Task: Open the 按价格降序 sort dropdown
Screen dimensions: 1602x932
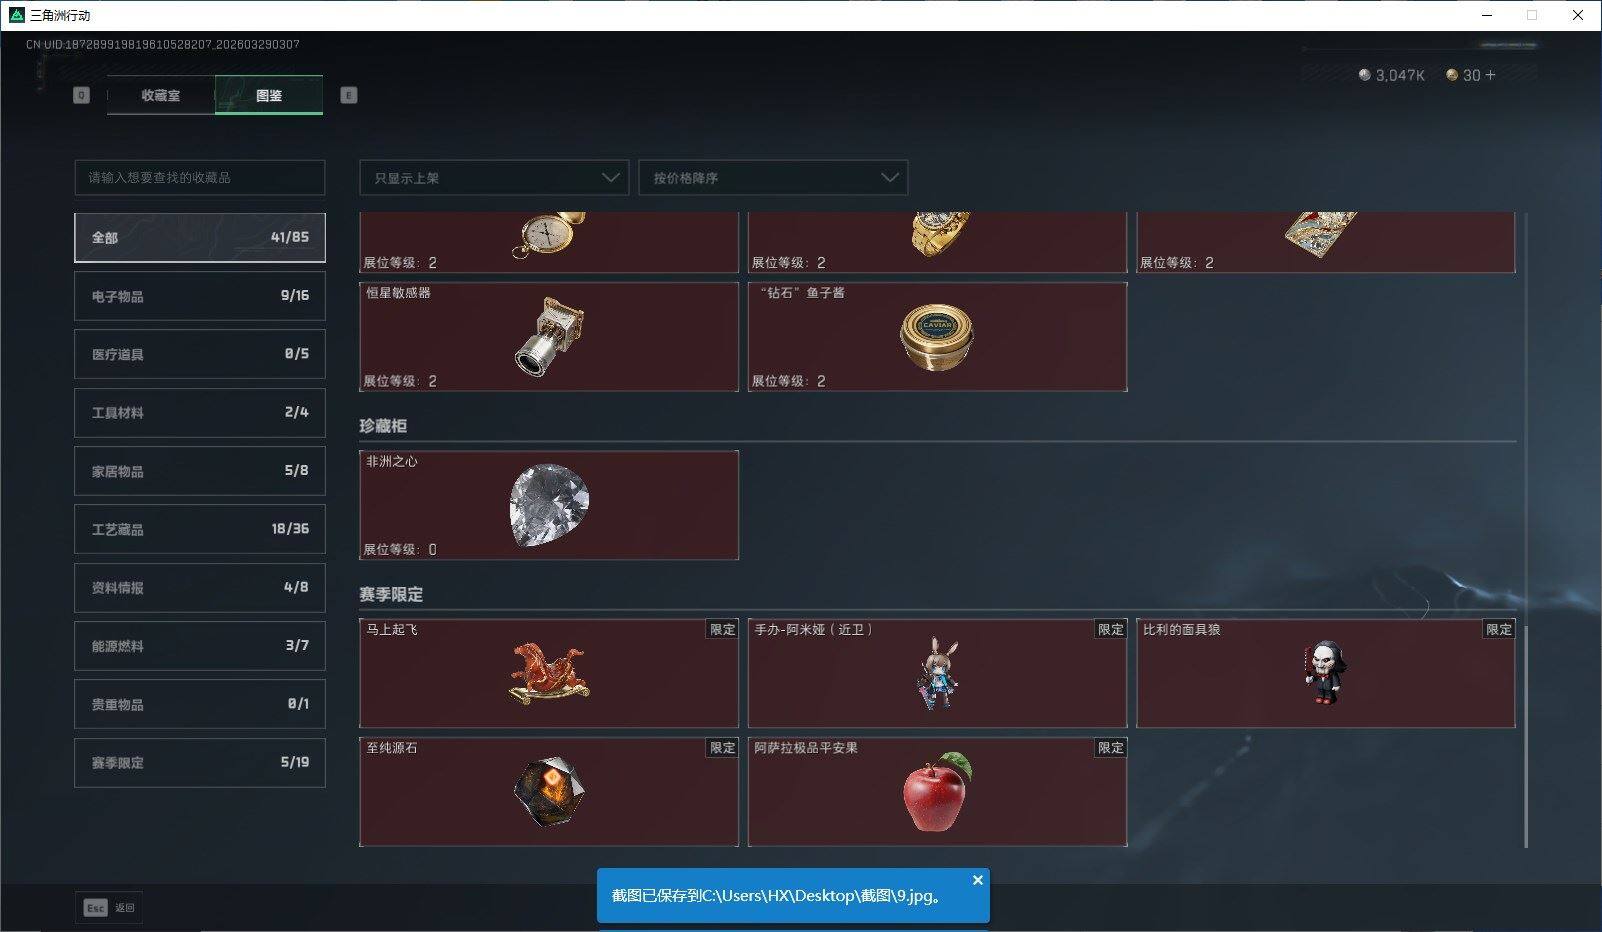Action: pos(773,178)
